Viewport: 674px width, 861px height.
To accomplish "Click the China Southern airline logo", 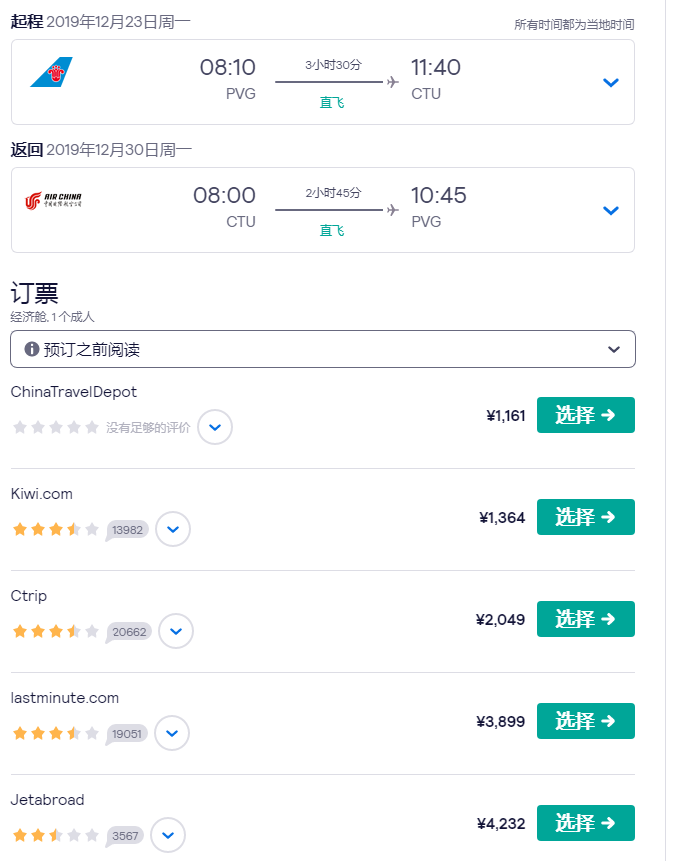I will click(x=51, y=73).
